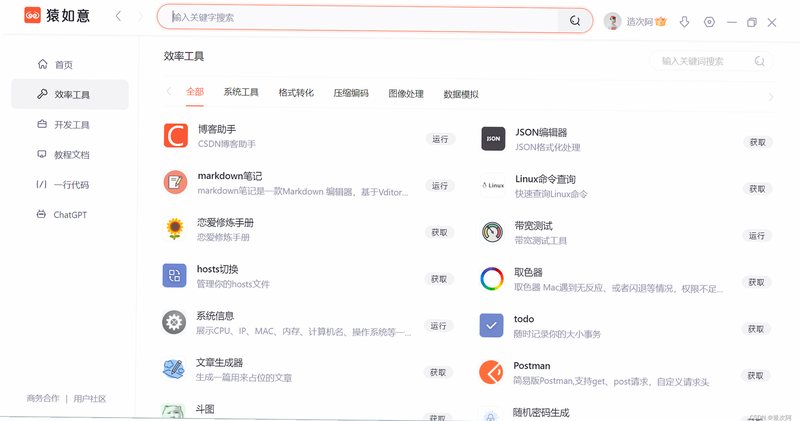Click the 带宽测试 gauge icon
Screen dimensions: 800x421
[x=492, y=232]
